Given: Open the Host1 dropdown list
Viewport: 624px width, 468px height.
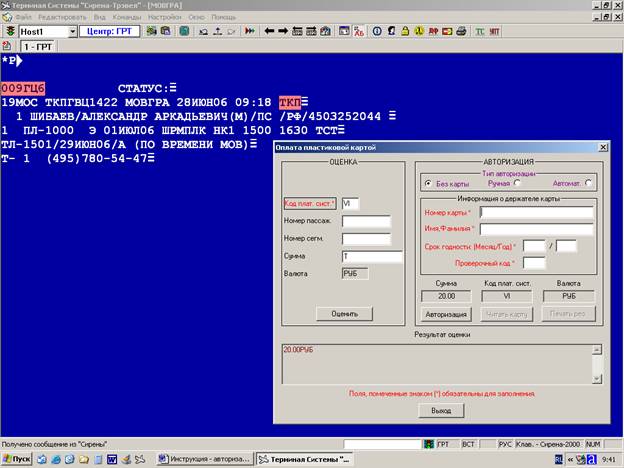Looking at the screenshot, I should coord(72,31).
